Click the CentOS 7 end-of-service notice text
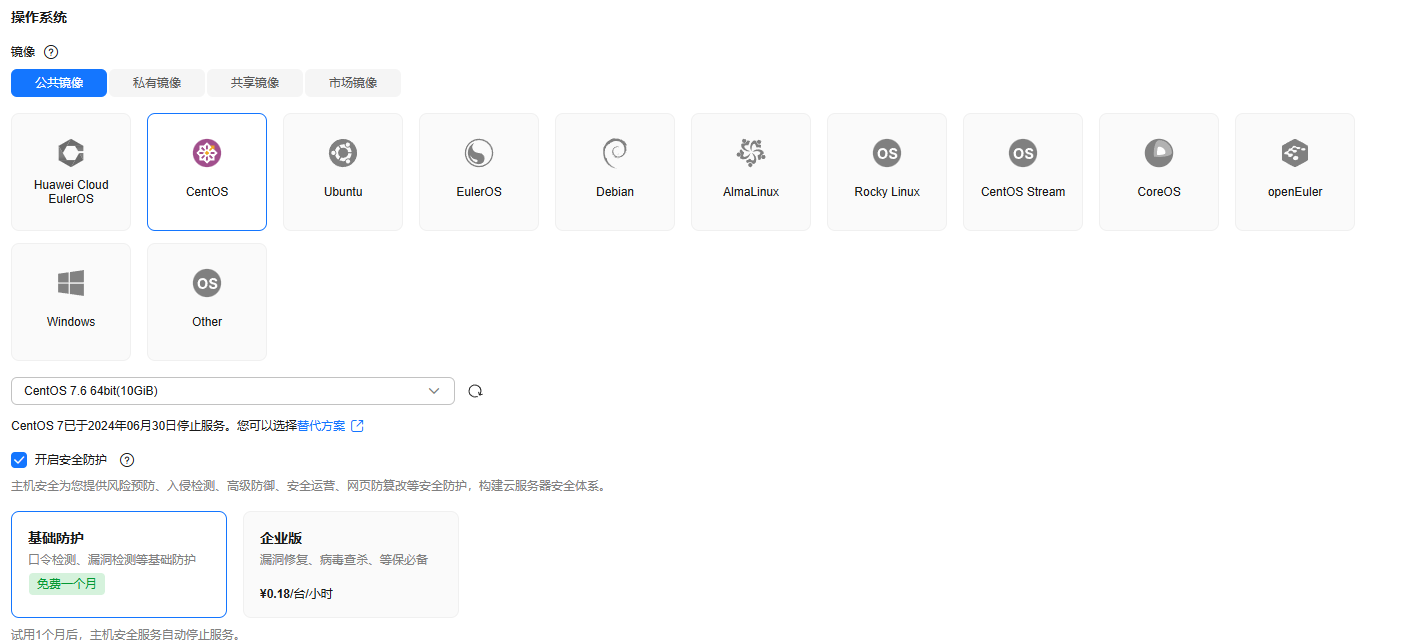The height and width of the screenshot is (643, 1414). pos(154,426)
